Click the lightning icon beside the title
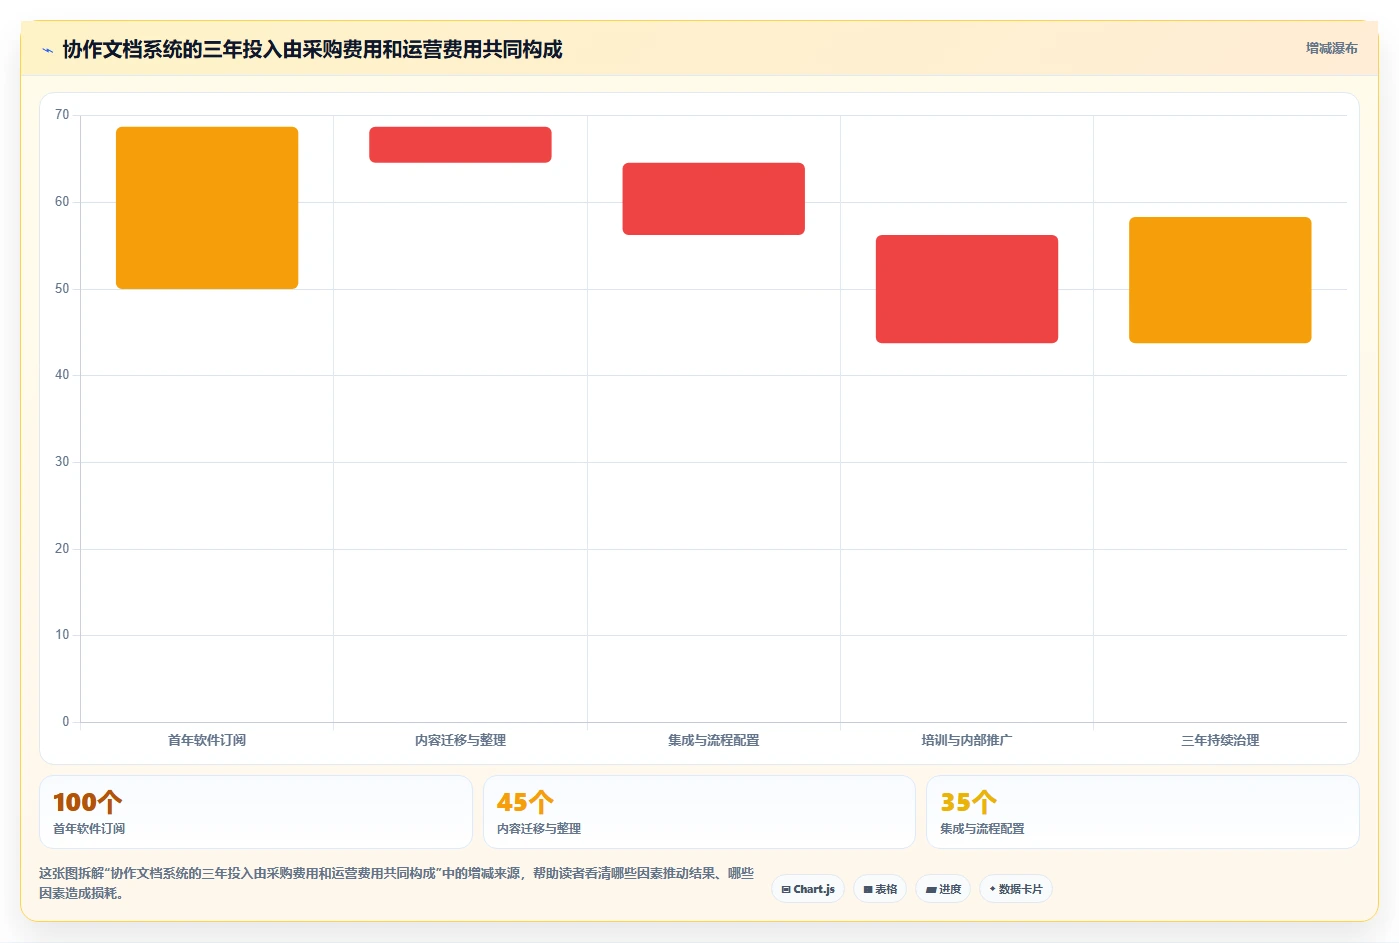1399x943 pixels. coord(47,50)
